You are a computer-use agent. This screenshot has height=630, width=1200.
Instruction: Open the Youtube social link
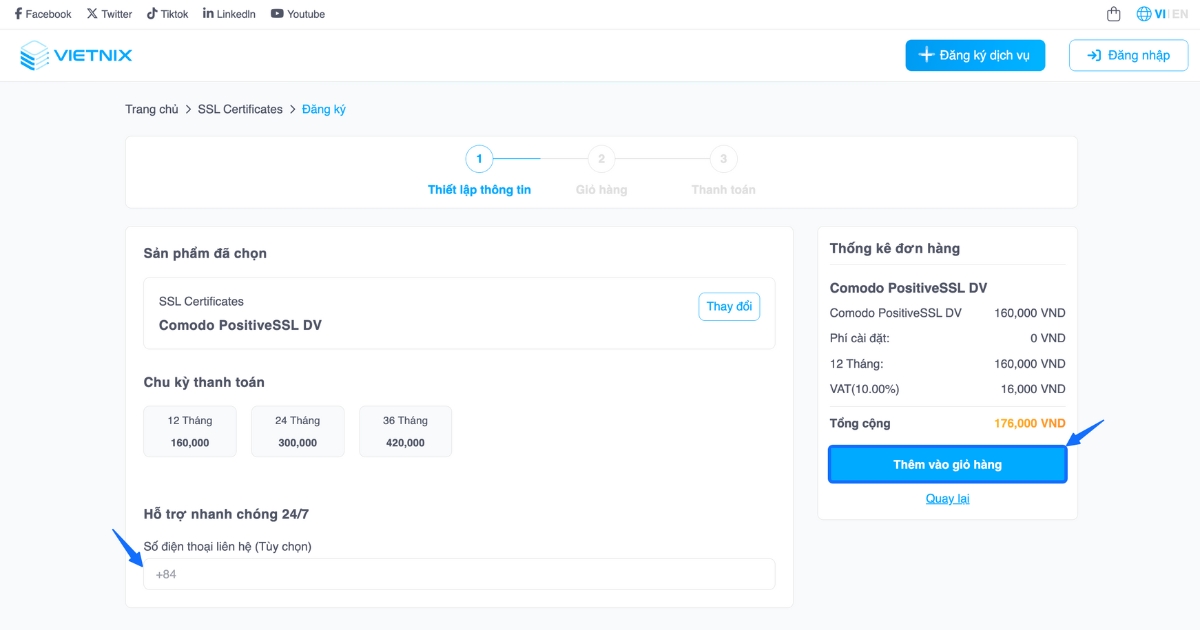tap(298, 14)
